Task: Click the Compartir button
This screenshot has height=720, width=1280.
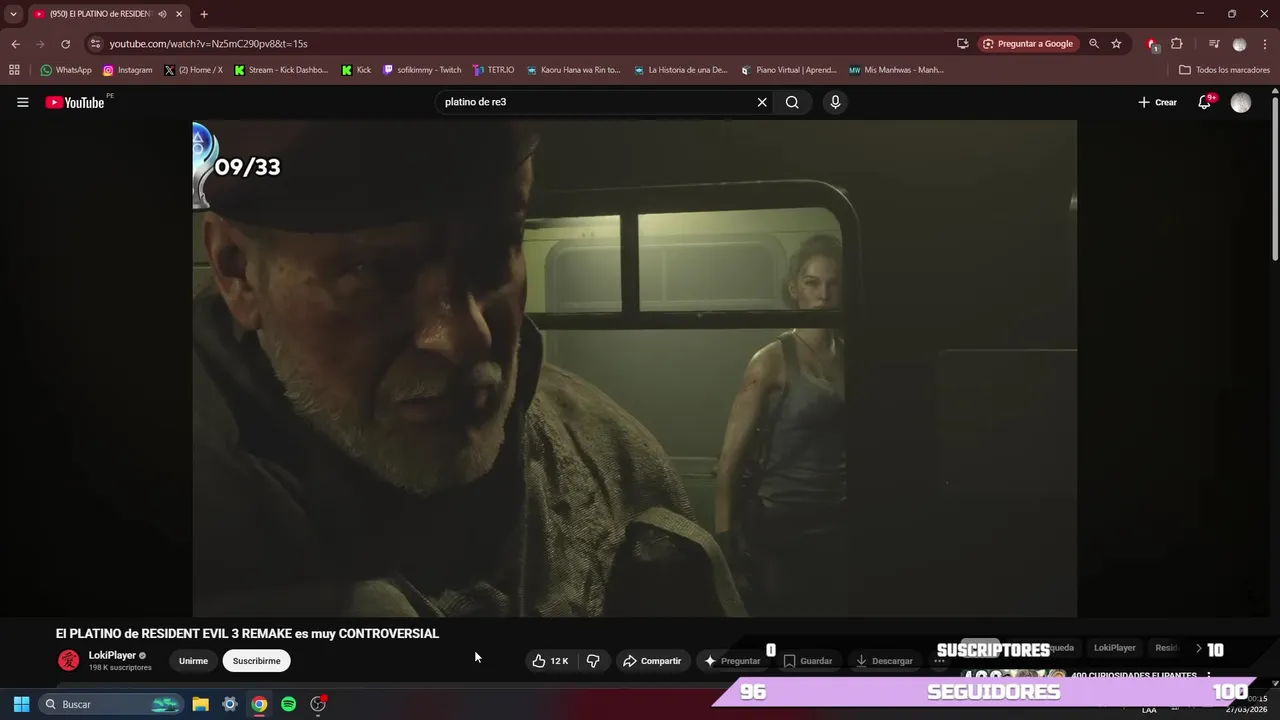Action: pyautogui.click(x=651, y=661)
